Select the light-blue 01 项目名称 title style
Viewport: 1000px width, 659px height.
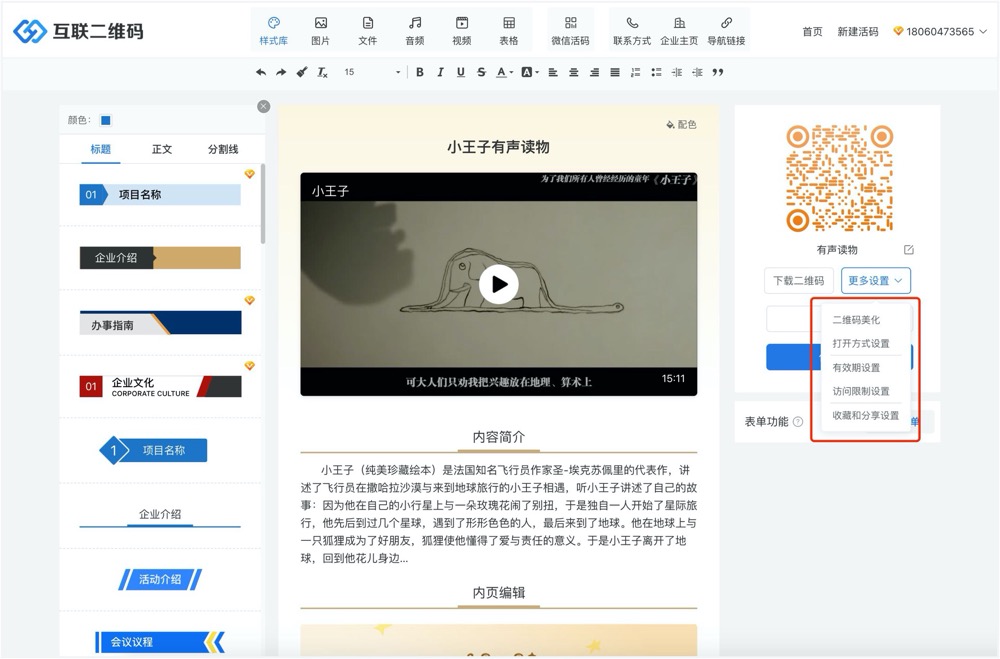pyautogui.click(x=160, y=195)
